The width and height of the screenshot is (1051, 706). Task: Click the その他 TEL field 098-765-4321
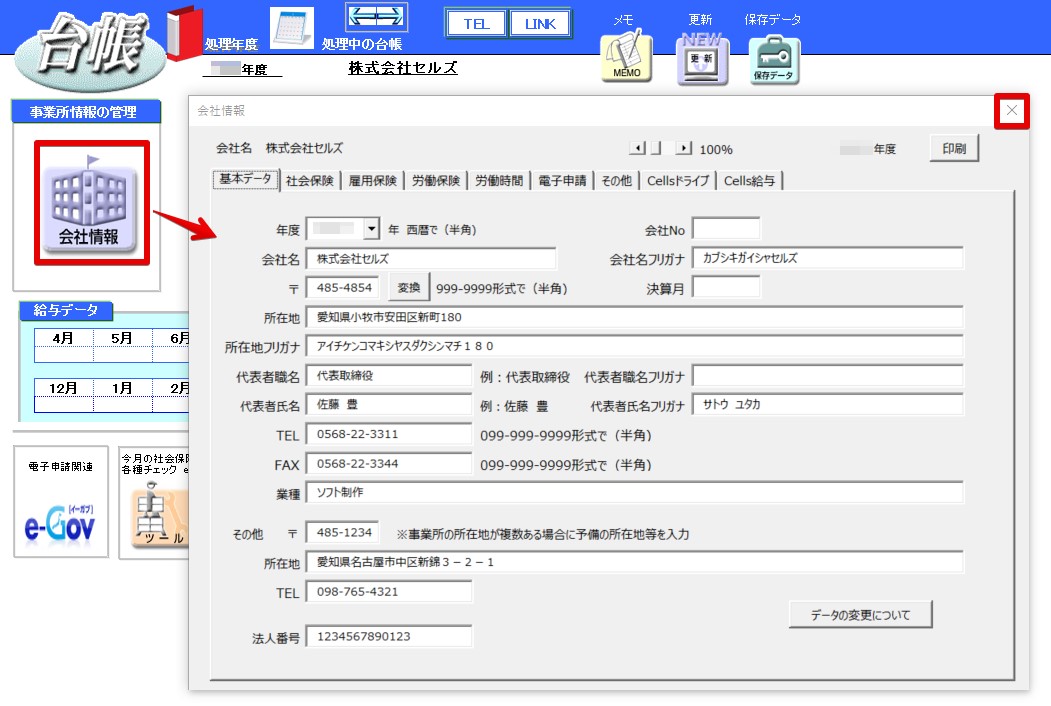pos(389,591)
